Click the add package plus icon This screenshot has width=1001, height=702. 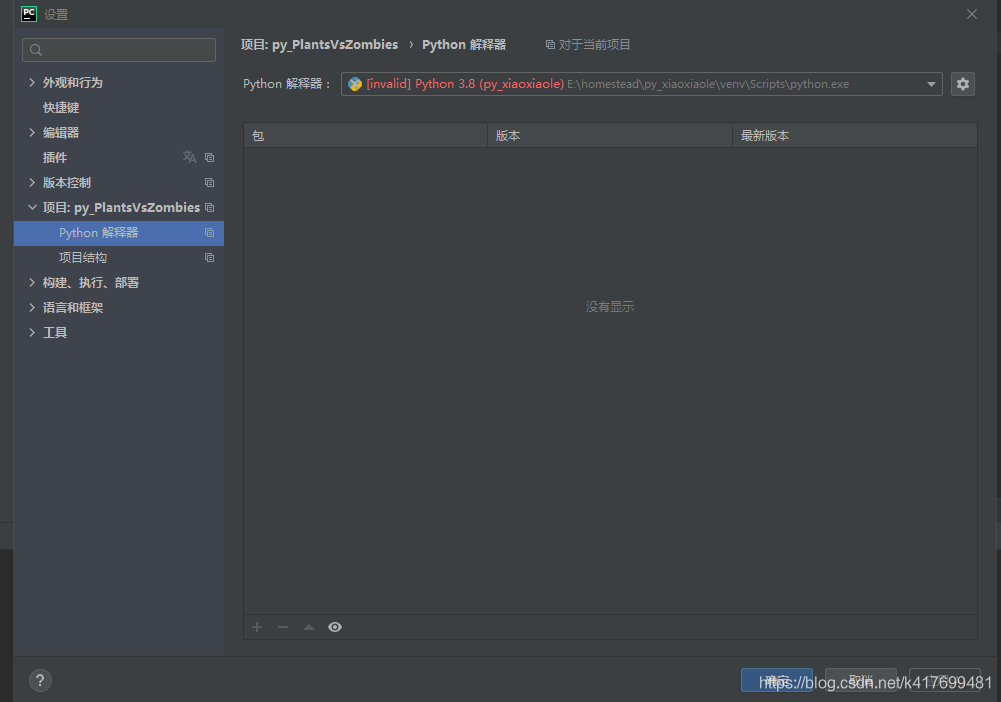257,627
